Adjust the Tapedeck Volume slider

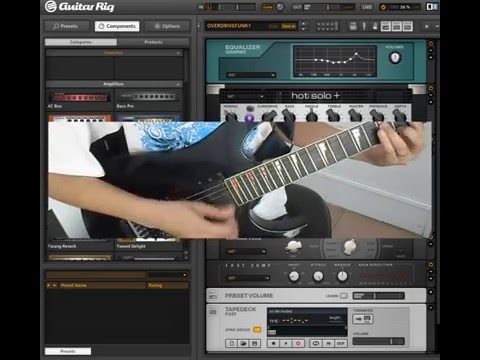coord(378,341)
